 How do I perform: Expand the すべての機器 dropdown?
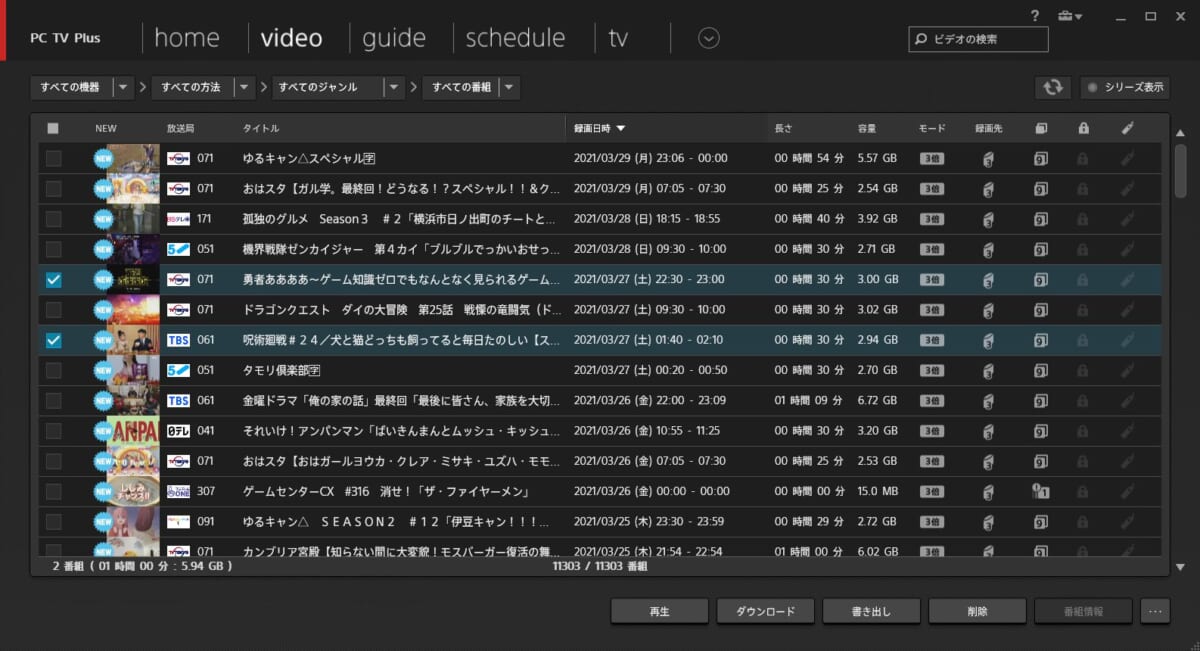(x=123, y=88)
